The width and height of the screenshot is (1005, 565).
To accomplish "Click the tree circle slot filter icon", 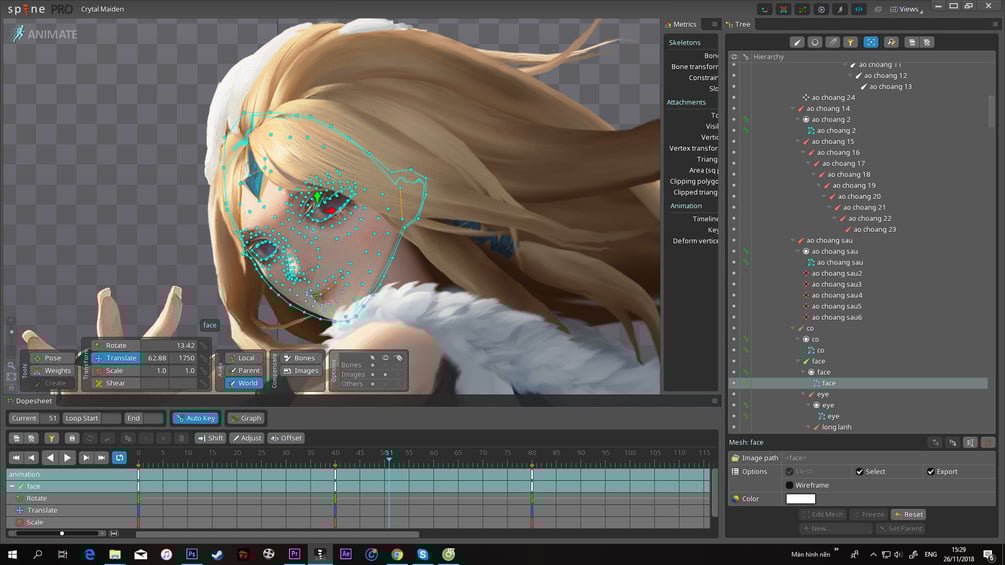I will coord(815,42).
